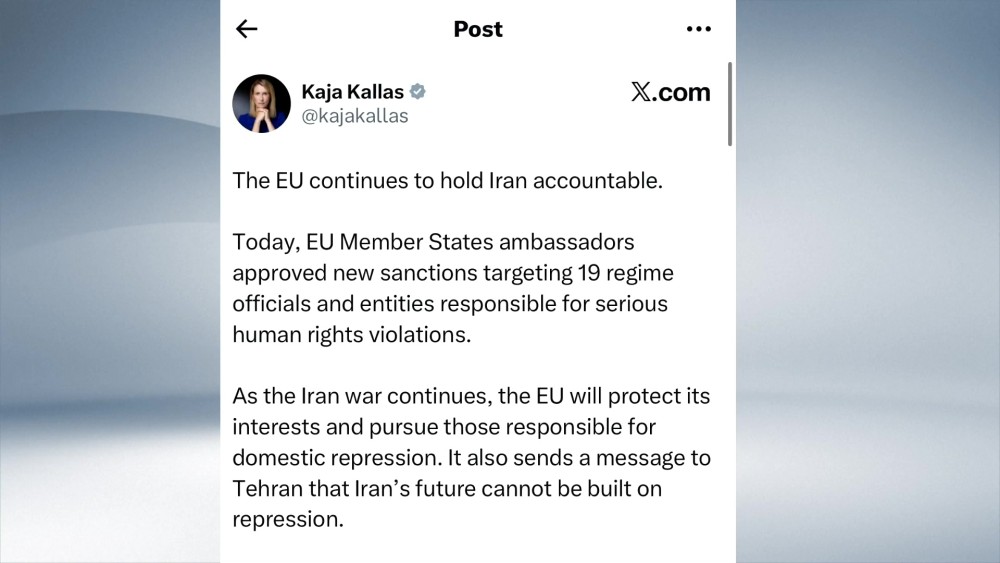Viewport: 1000px width, 563px height.
Task: Click the blurred background left of the post
Action: [110, 281]
